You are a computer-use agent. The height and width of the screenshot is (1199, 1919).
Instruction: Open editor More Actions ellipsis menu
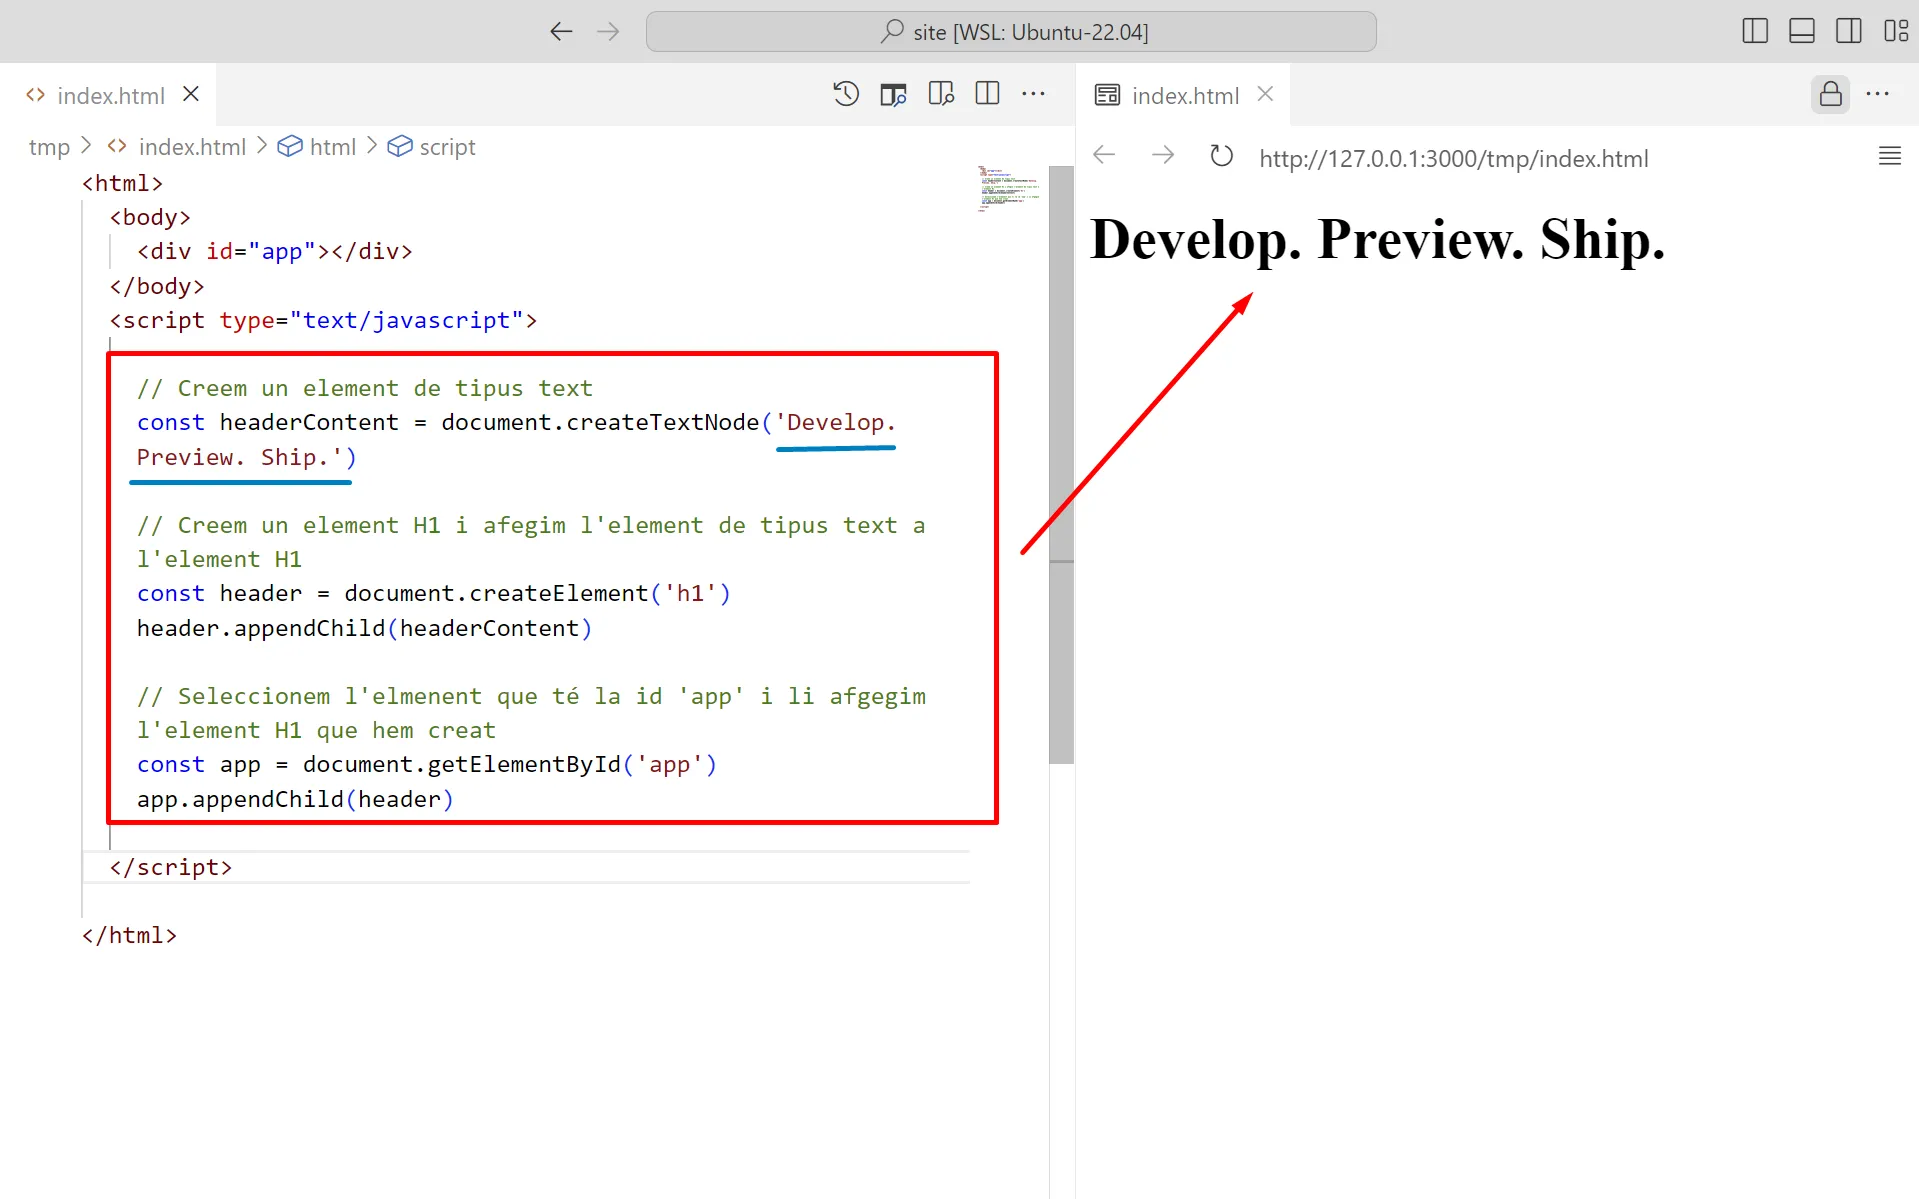(1033, 94)
